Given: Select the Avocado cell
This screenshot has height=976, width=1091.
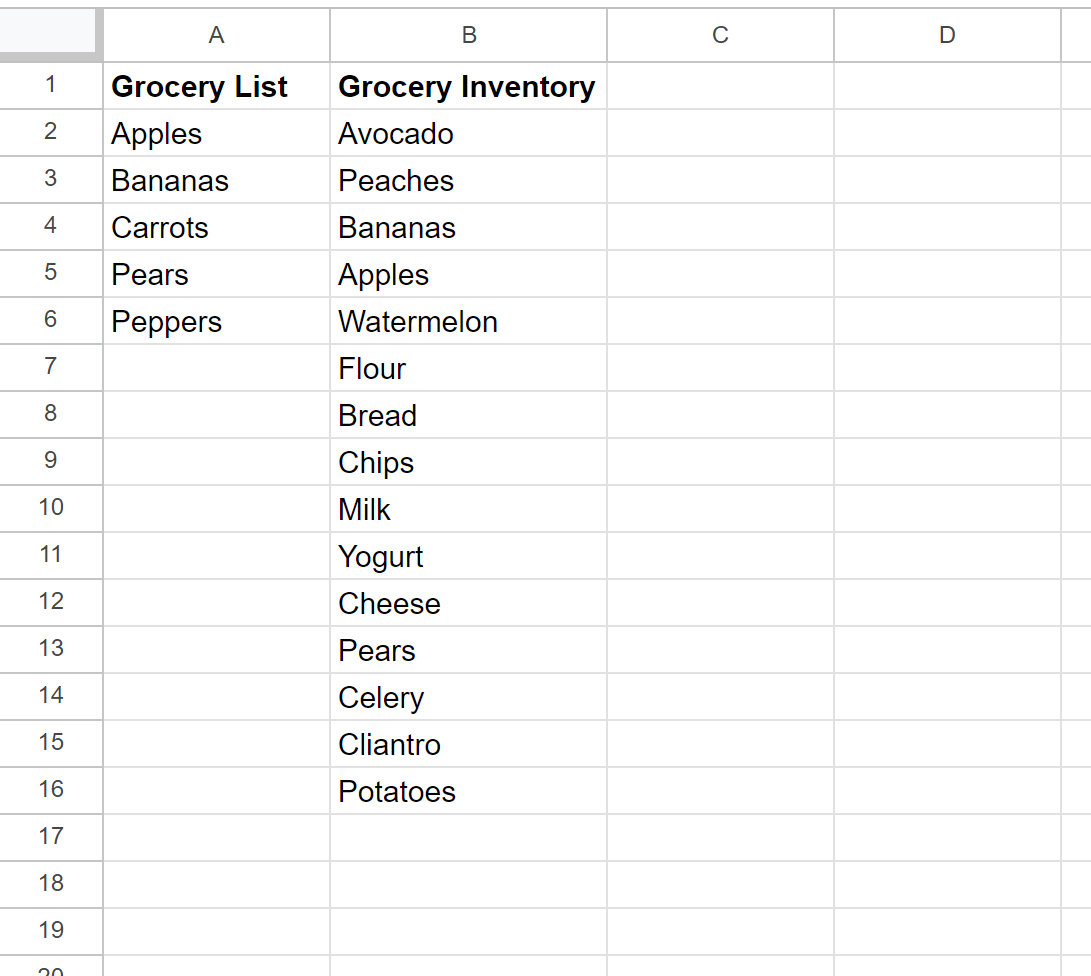Looking at the screenshot, I should click(468, 134).
